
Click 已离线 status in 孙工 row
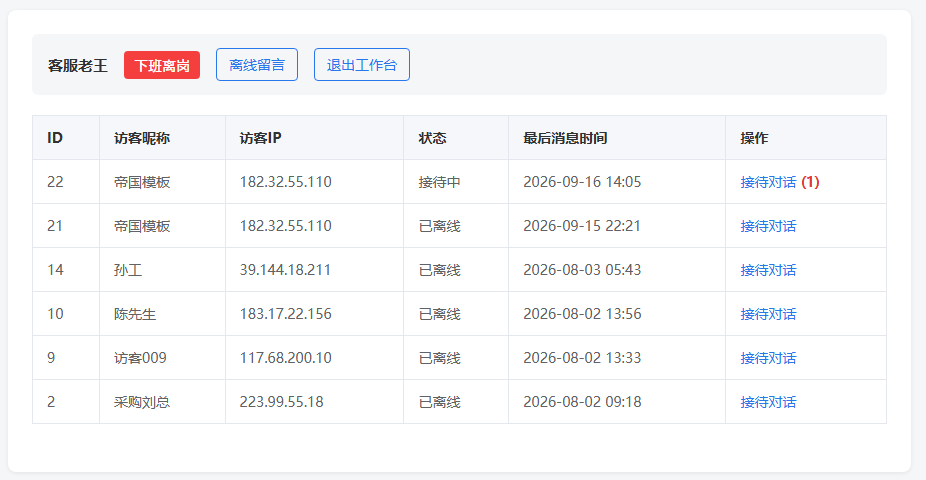[x=439, y=270]
